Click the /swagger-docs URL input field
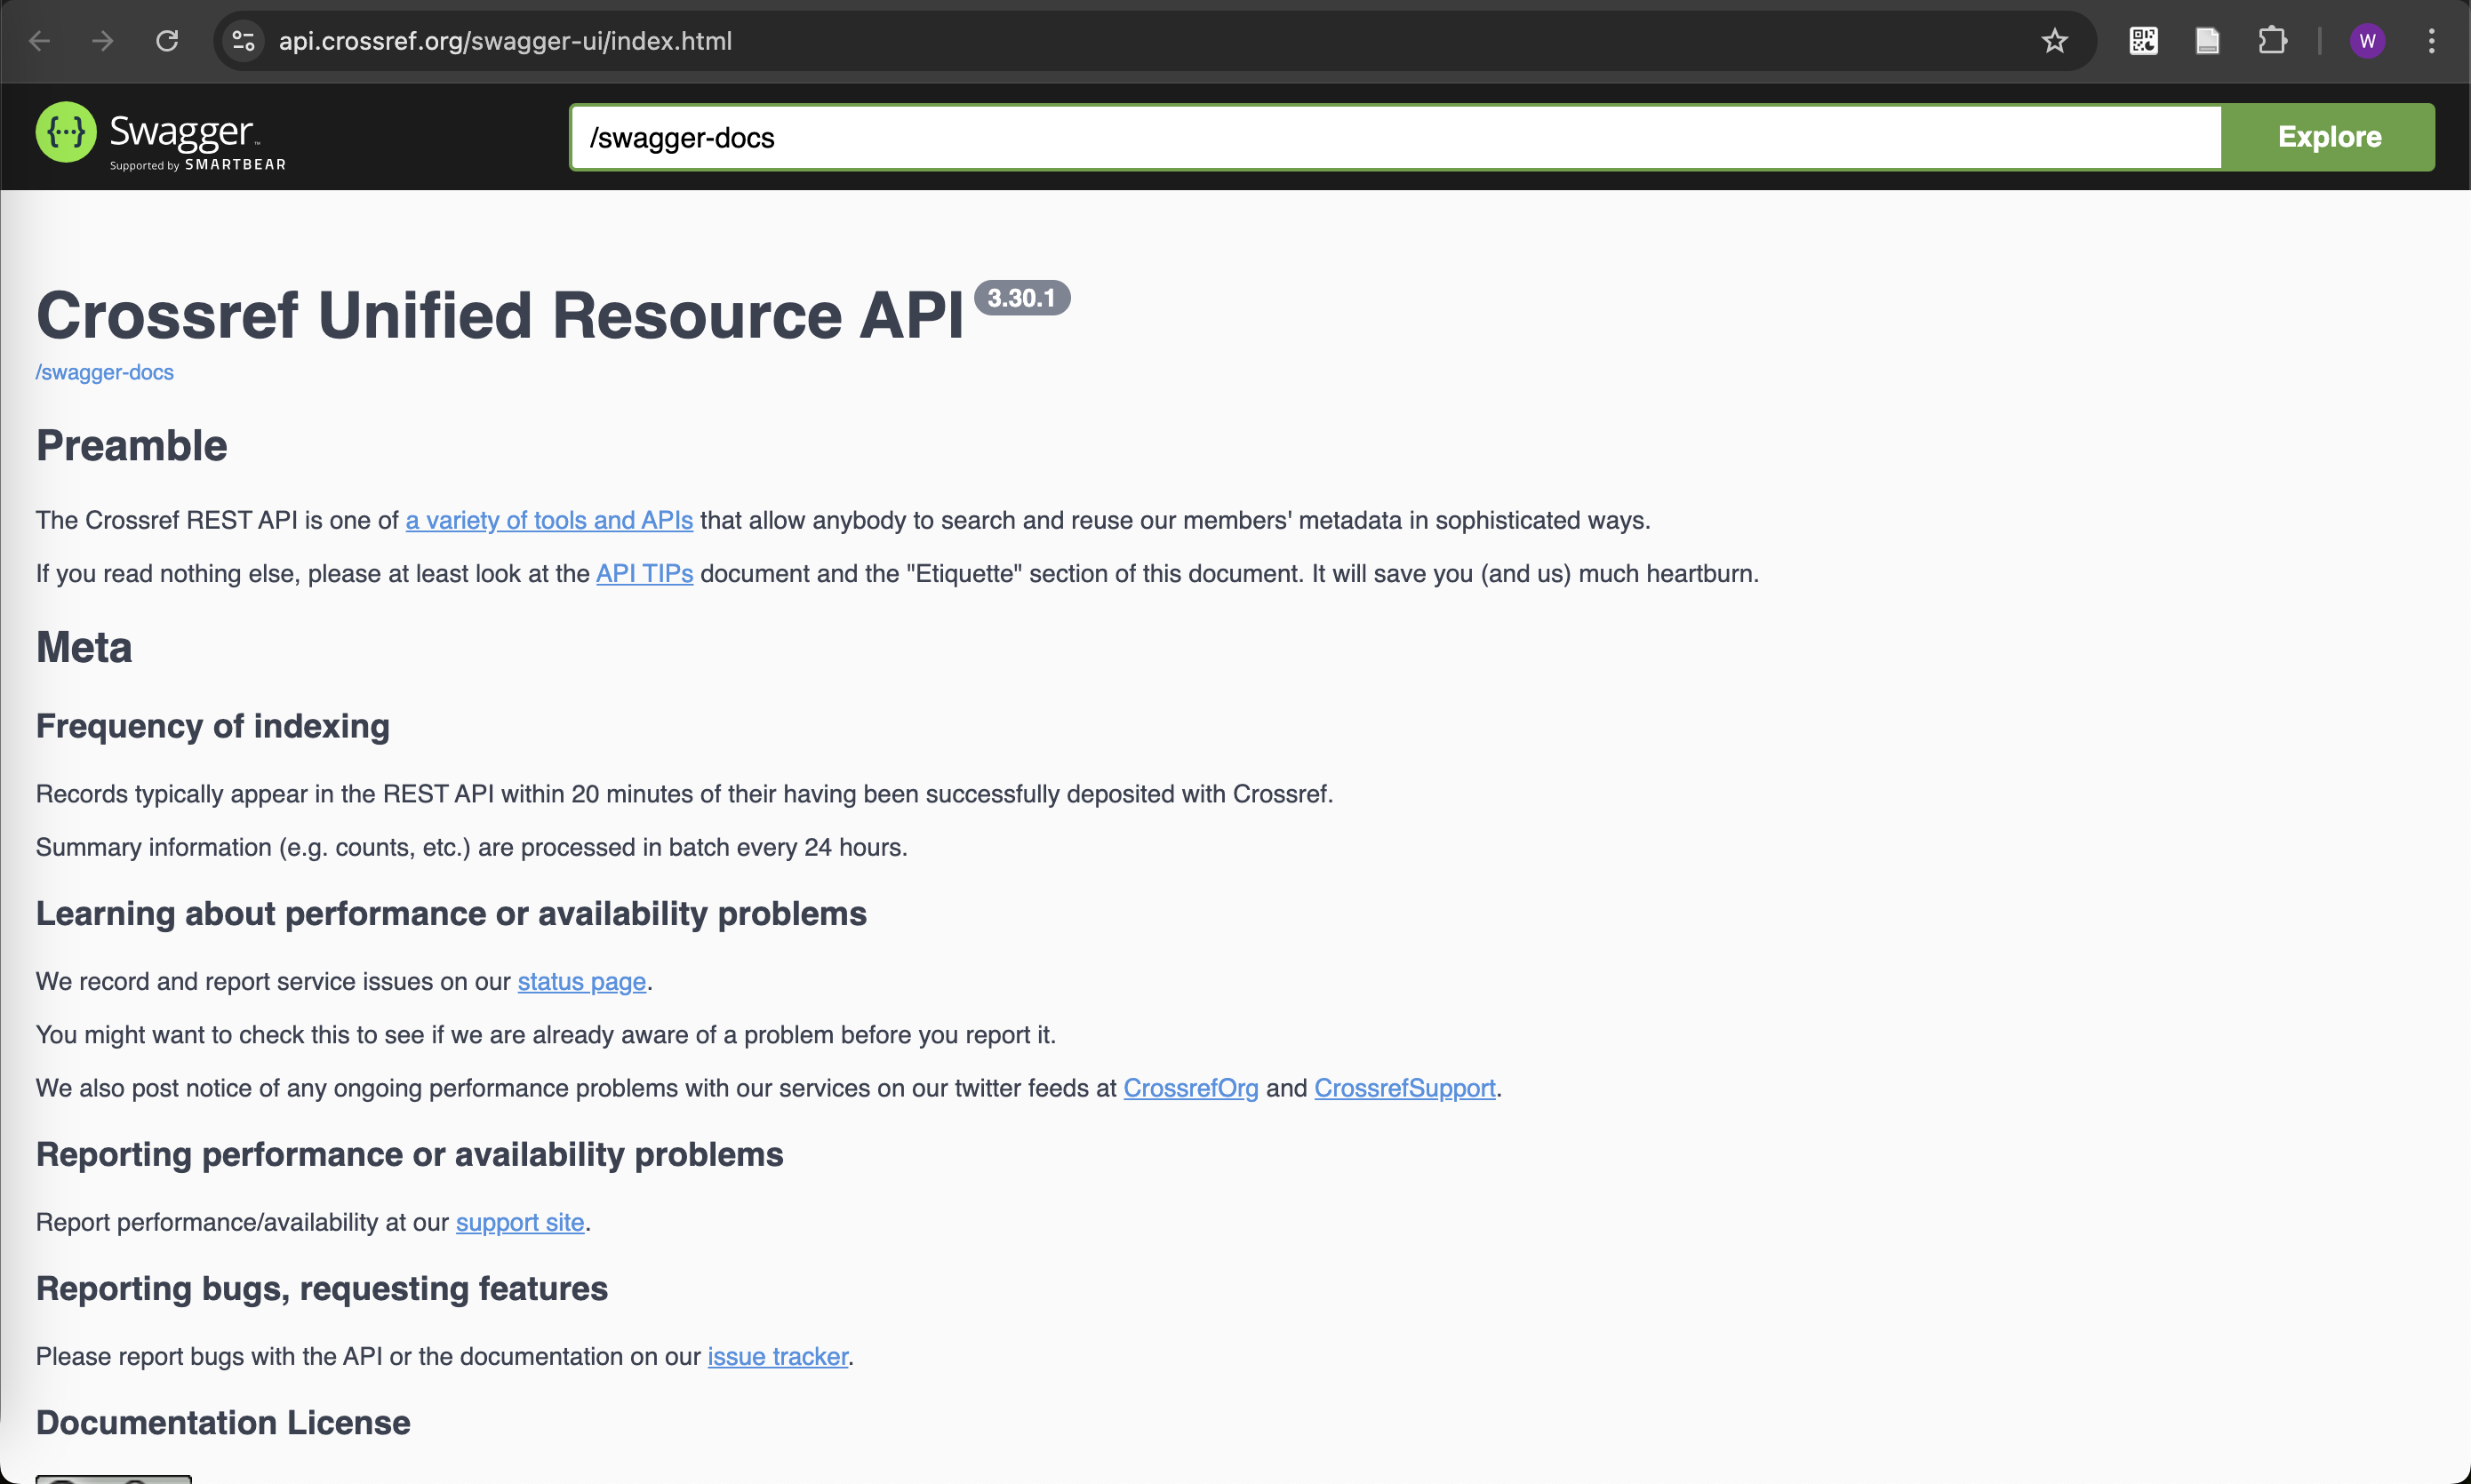Screen dimensions: 2471x1484 [x=1395, y=137]
